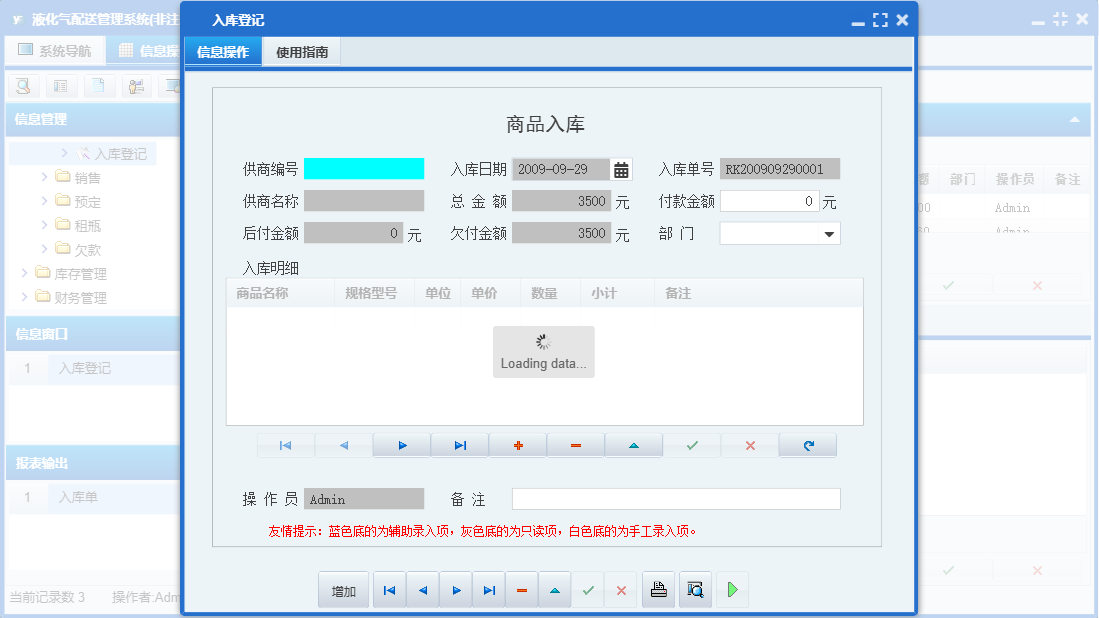Refresh the 入库明细 grid with the refresh icon
The image size is (1099, 618).
(x=807, y=445)
